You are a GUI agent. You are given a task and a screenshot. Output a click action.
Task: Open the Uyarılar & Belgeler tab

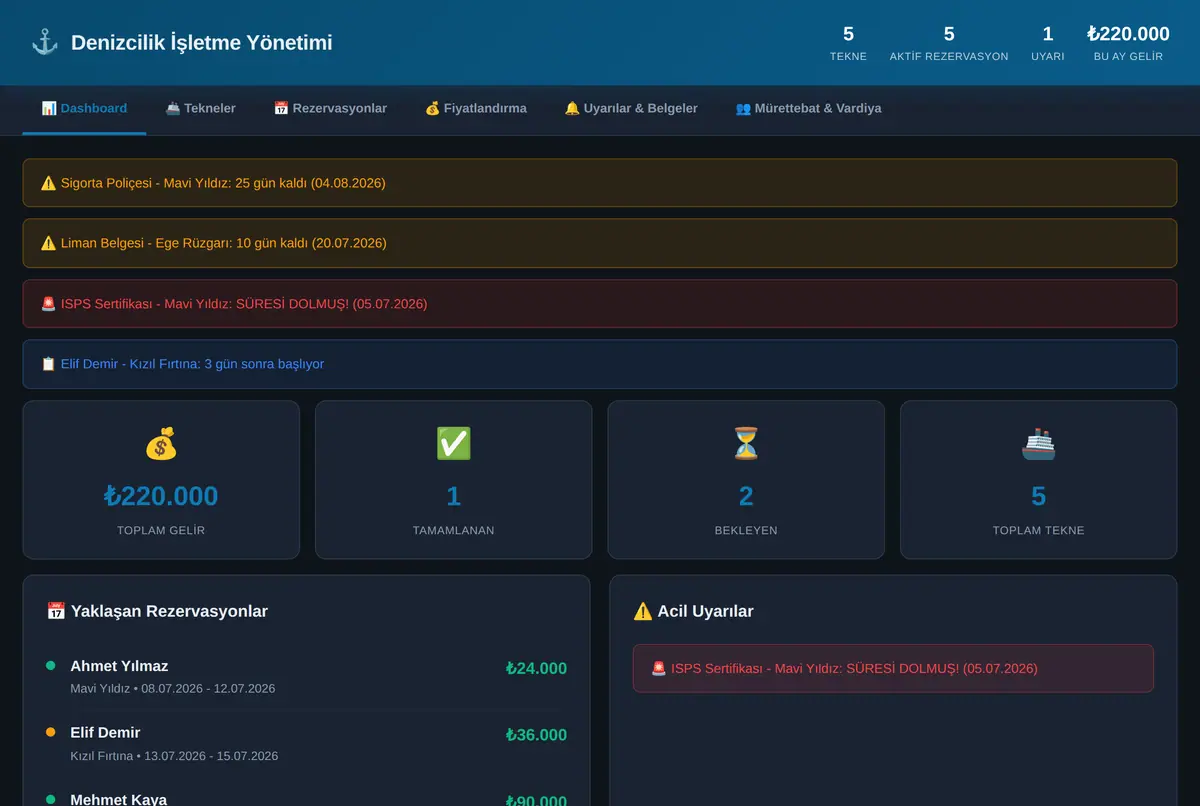pos(631,108)
